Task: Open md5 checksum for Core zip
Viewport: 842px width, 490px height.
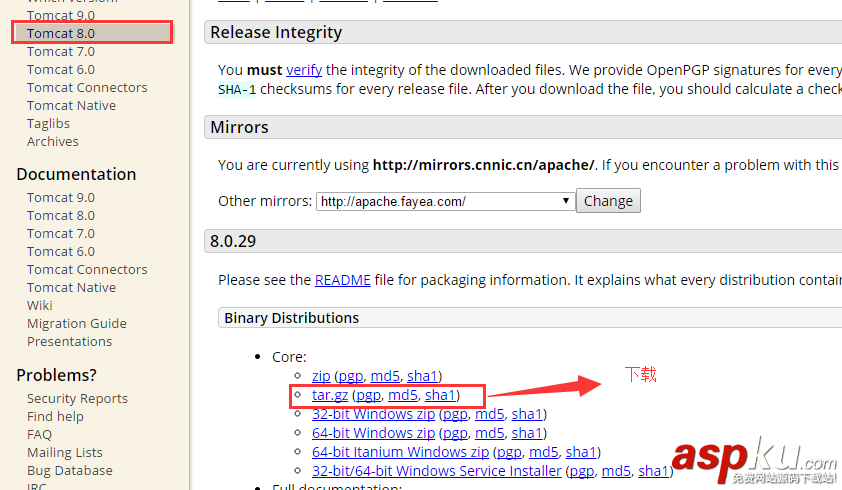Action: pyautogui.click(x=385, y=377)
